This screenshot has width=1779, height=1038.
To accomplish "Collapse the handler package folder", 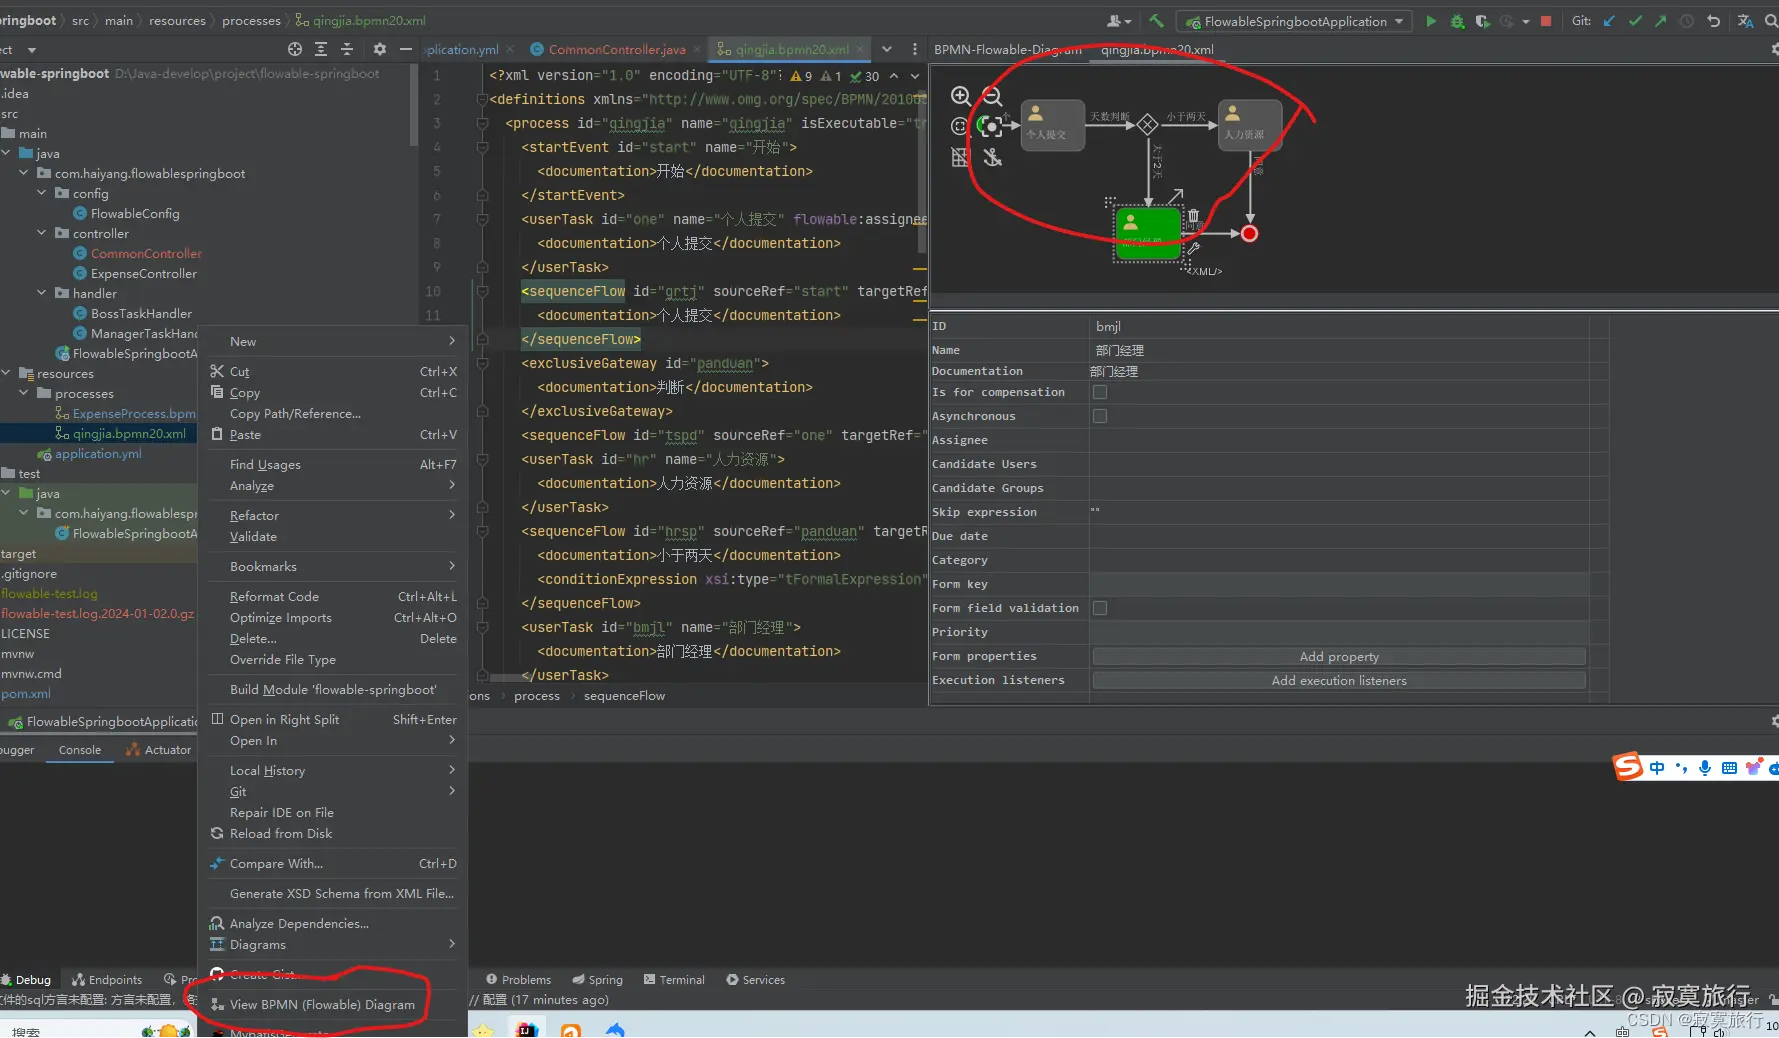I will point(42,293).
